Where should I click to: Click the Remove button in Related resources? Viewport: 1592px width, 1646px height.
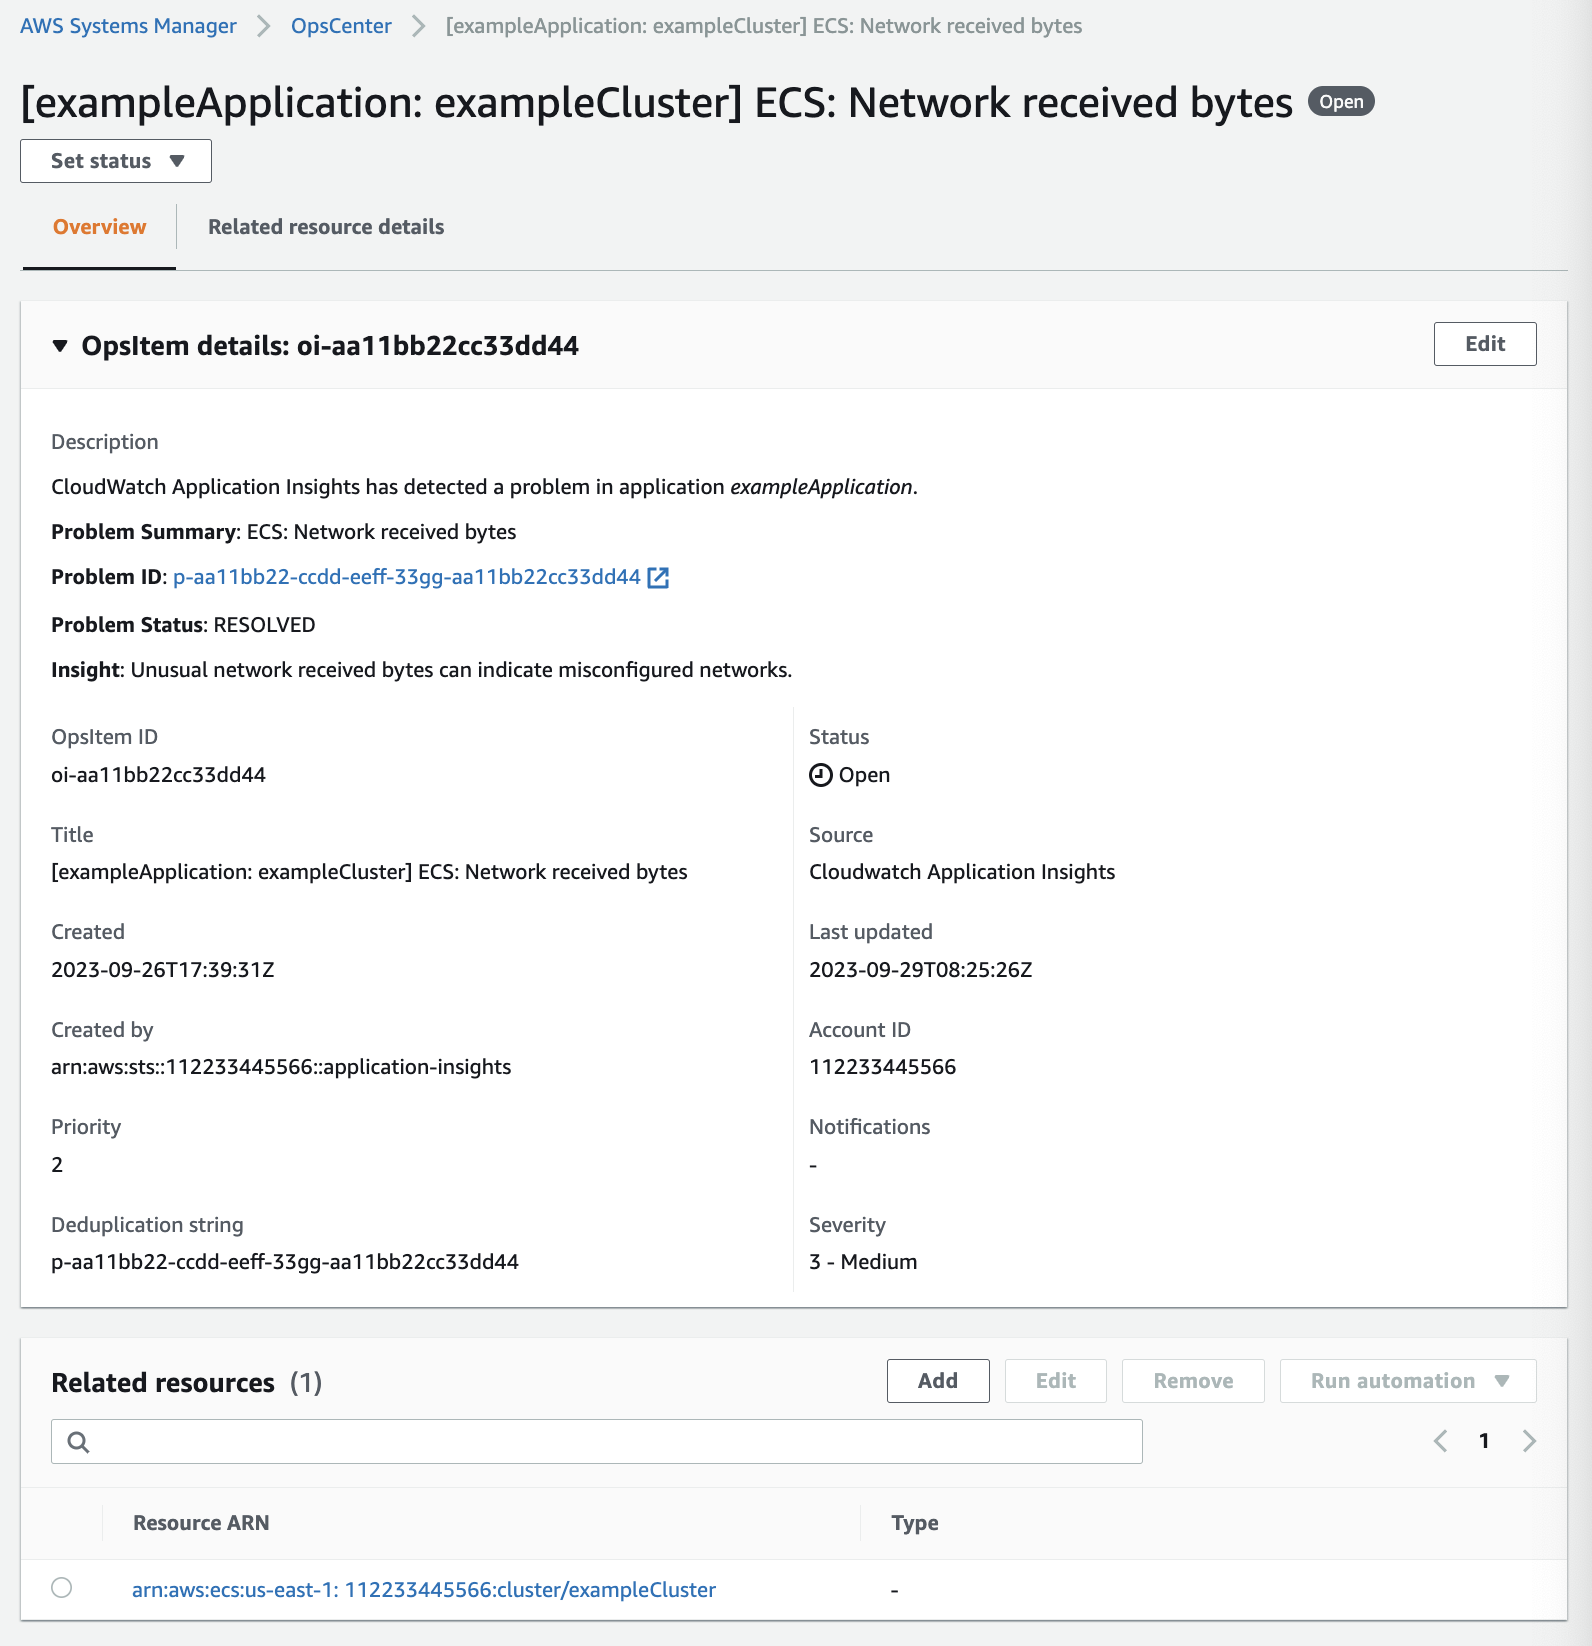pos(1192,1381)
